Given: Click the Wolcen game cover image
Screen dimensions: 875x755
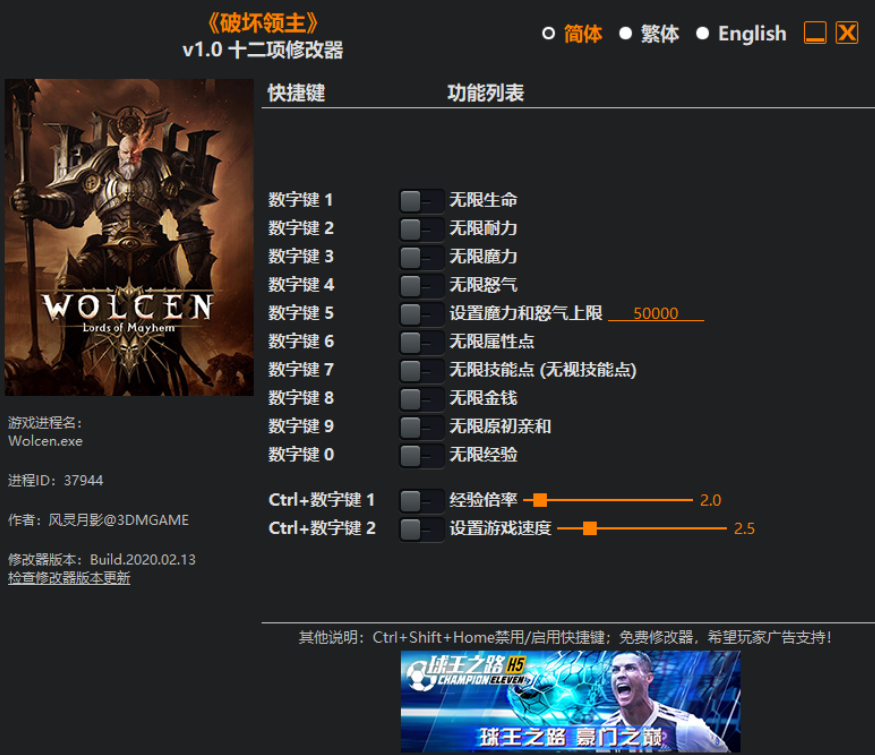Looking at the screenshot, I should pos(129,237).
